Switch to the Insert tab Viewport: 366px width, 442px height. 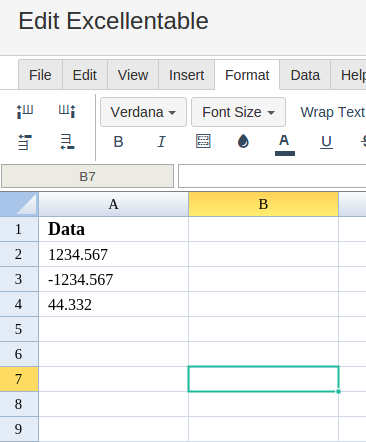pyautogui.click(x=186, y=75)
